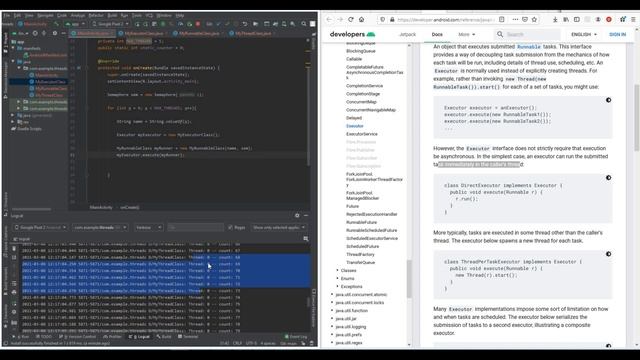Open Logcat panel settings gear
This screenshot has width=640, height=360.
pyautogui.click(x=297, y=216)
